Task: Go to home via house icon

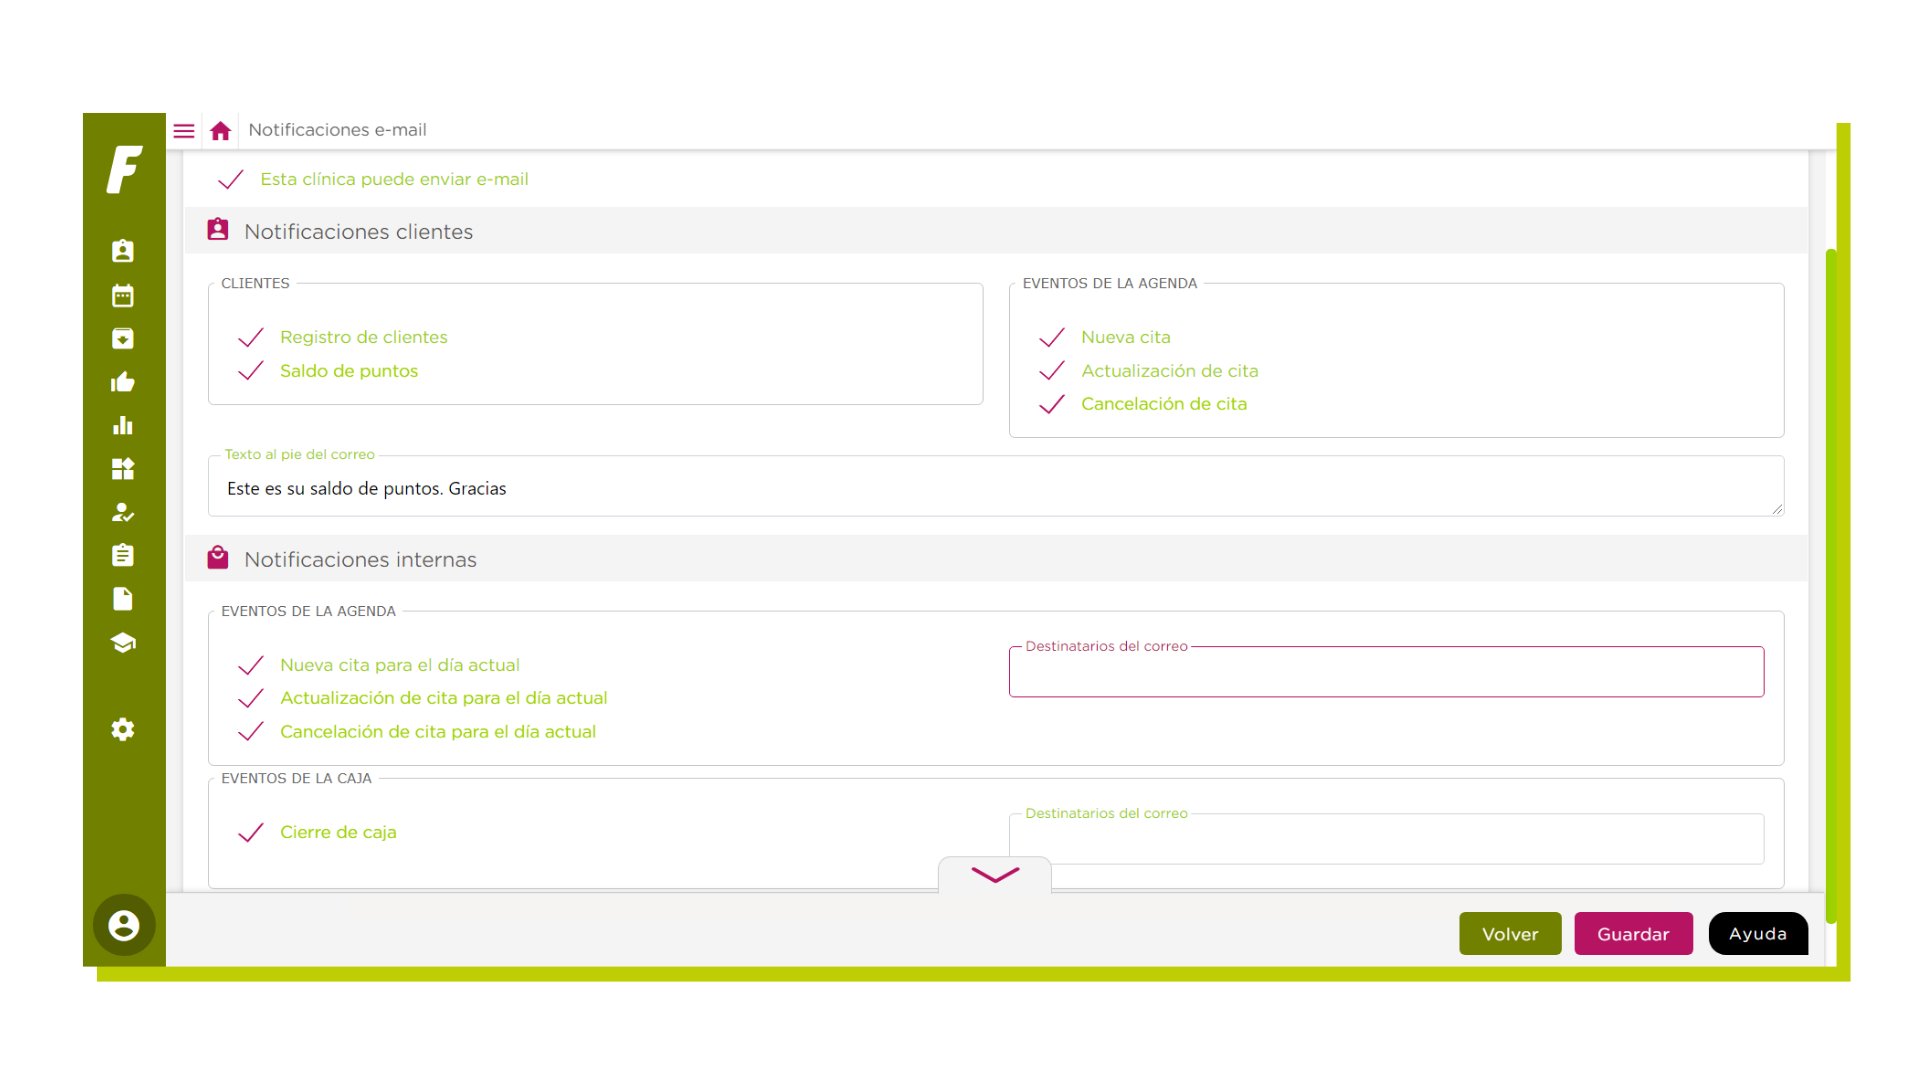Action: [221, 131]
